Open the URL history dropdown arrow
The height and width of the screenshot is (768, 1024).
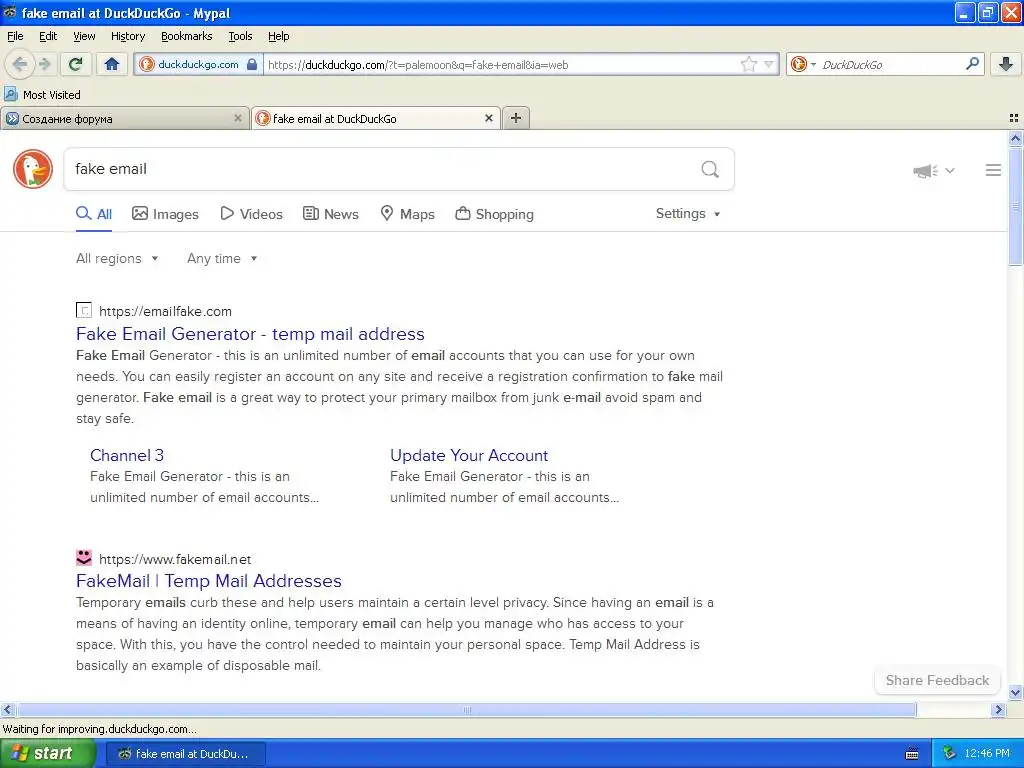(769, 64)
